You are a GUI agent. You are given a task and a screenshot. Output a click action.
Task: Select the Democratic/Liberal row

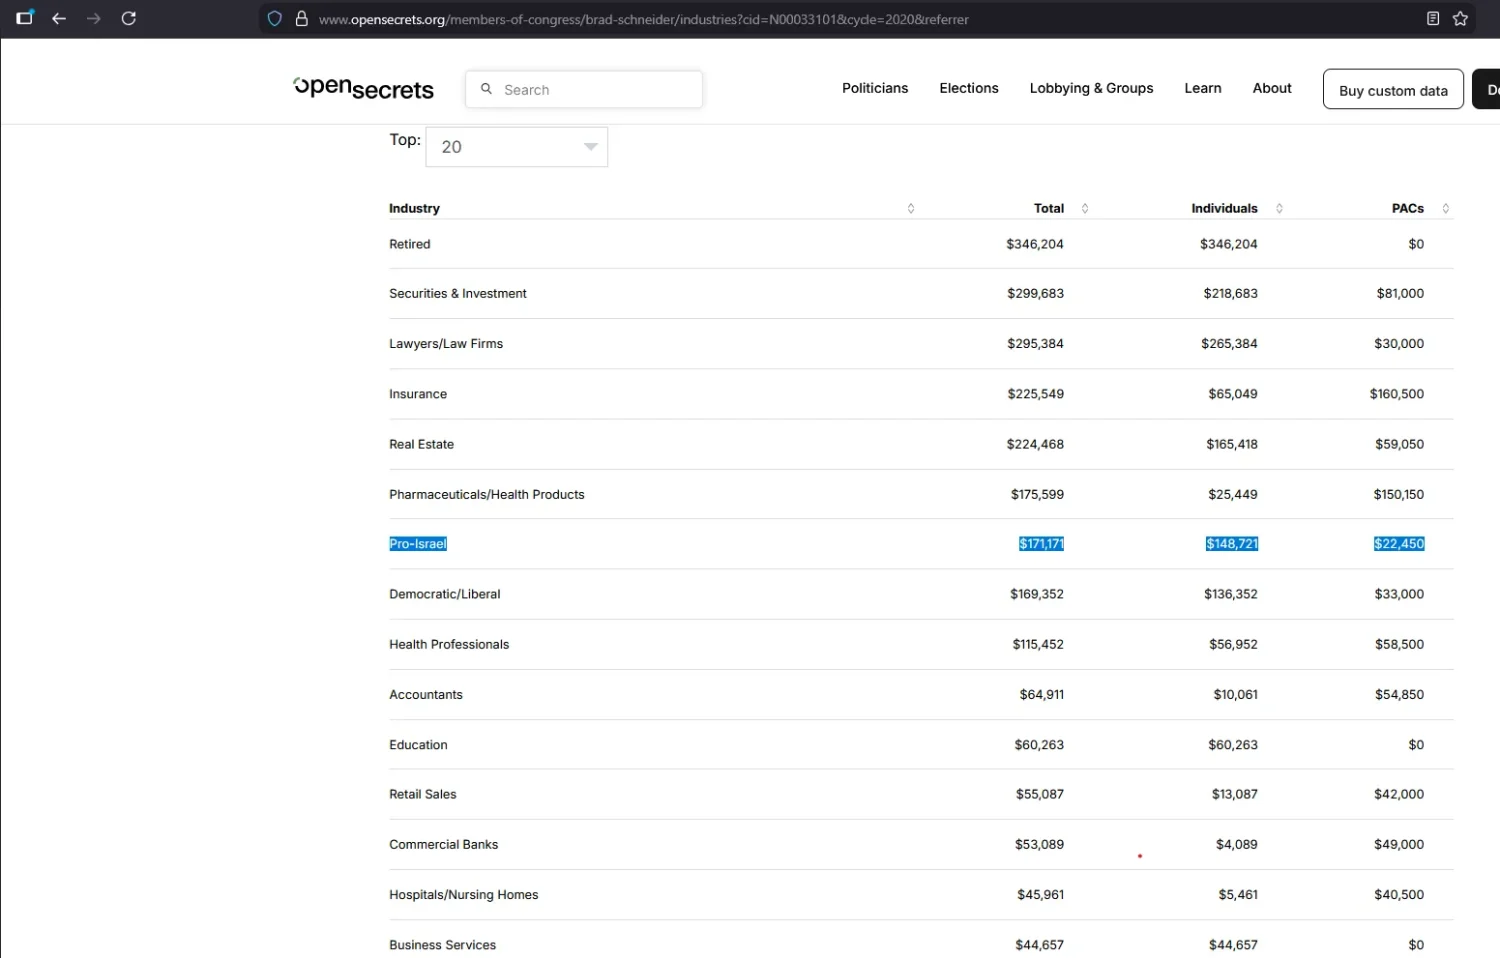coord(921,594)
